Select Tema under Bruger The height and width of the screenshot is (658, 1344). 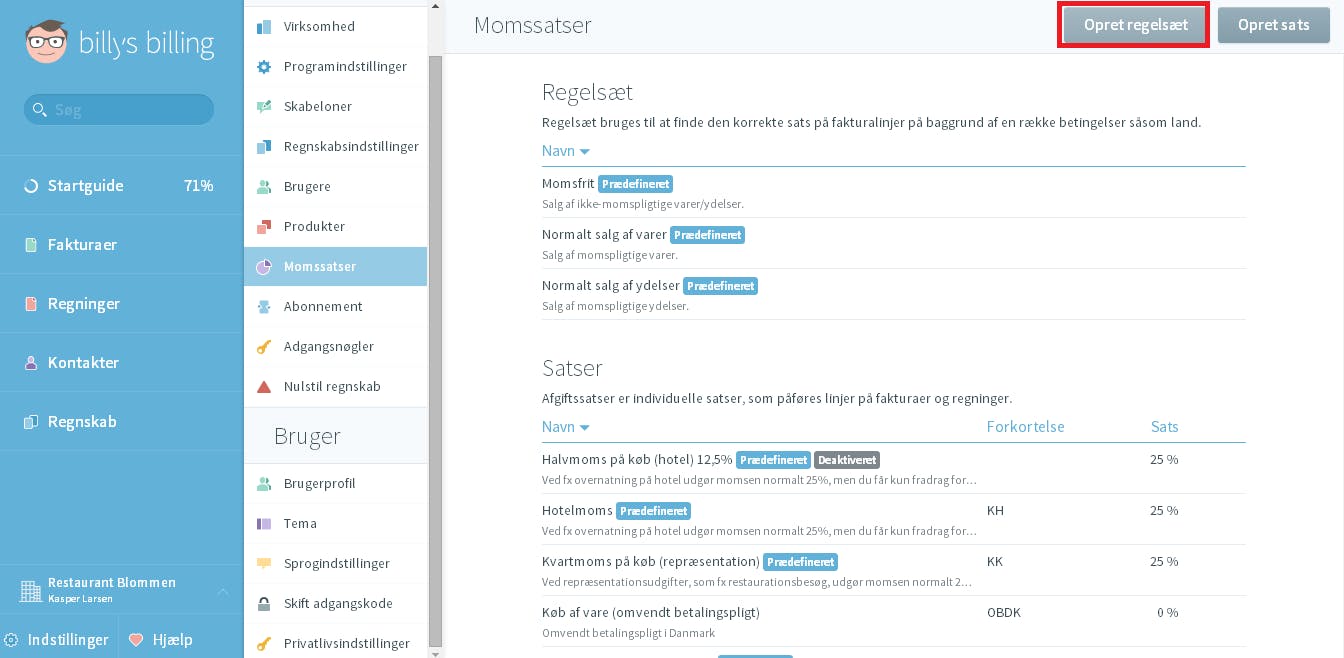click(335, 524)
